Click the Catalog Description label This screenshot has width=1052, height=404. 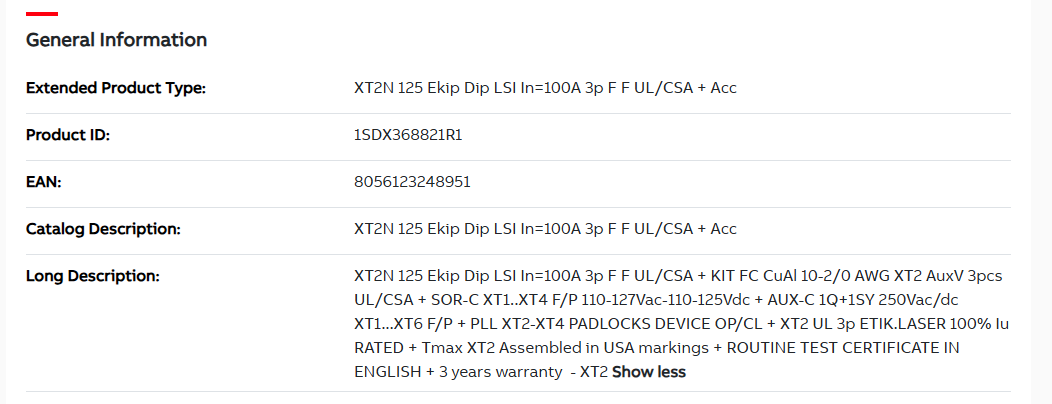coord(103,229)
